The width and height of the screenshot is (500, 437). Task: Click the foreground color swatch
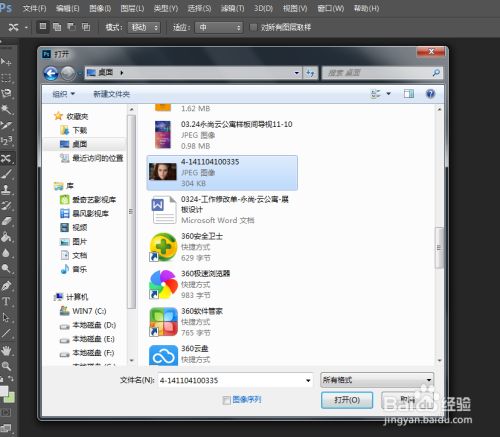coord(4,391)
